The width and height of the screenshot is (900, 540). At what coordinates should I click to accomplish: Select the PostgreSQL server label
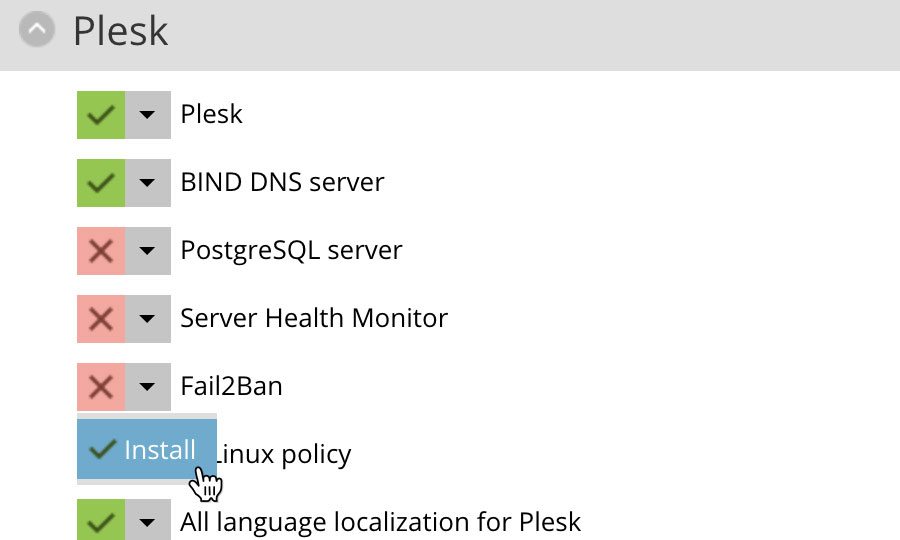click(292, 250)
